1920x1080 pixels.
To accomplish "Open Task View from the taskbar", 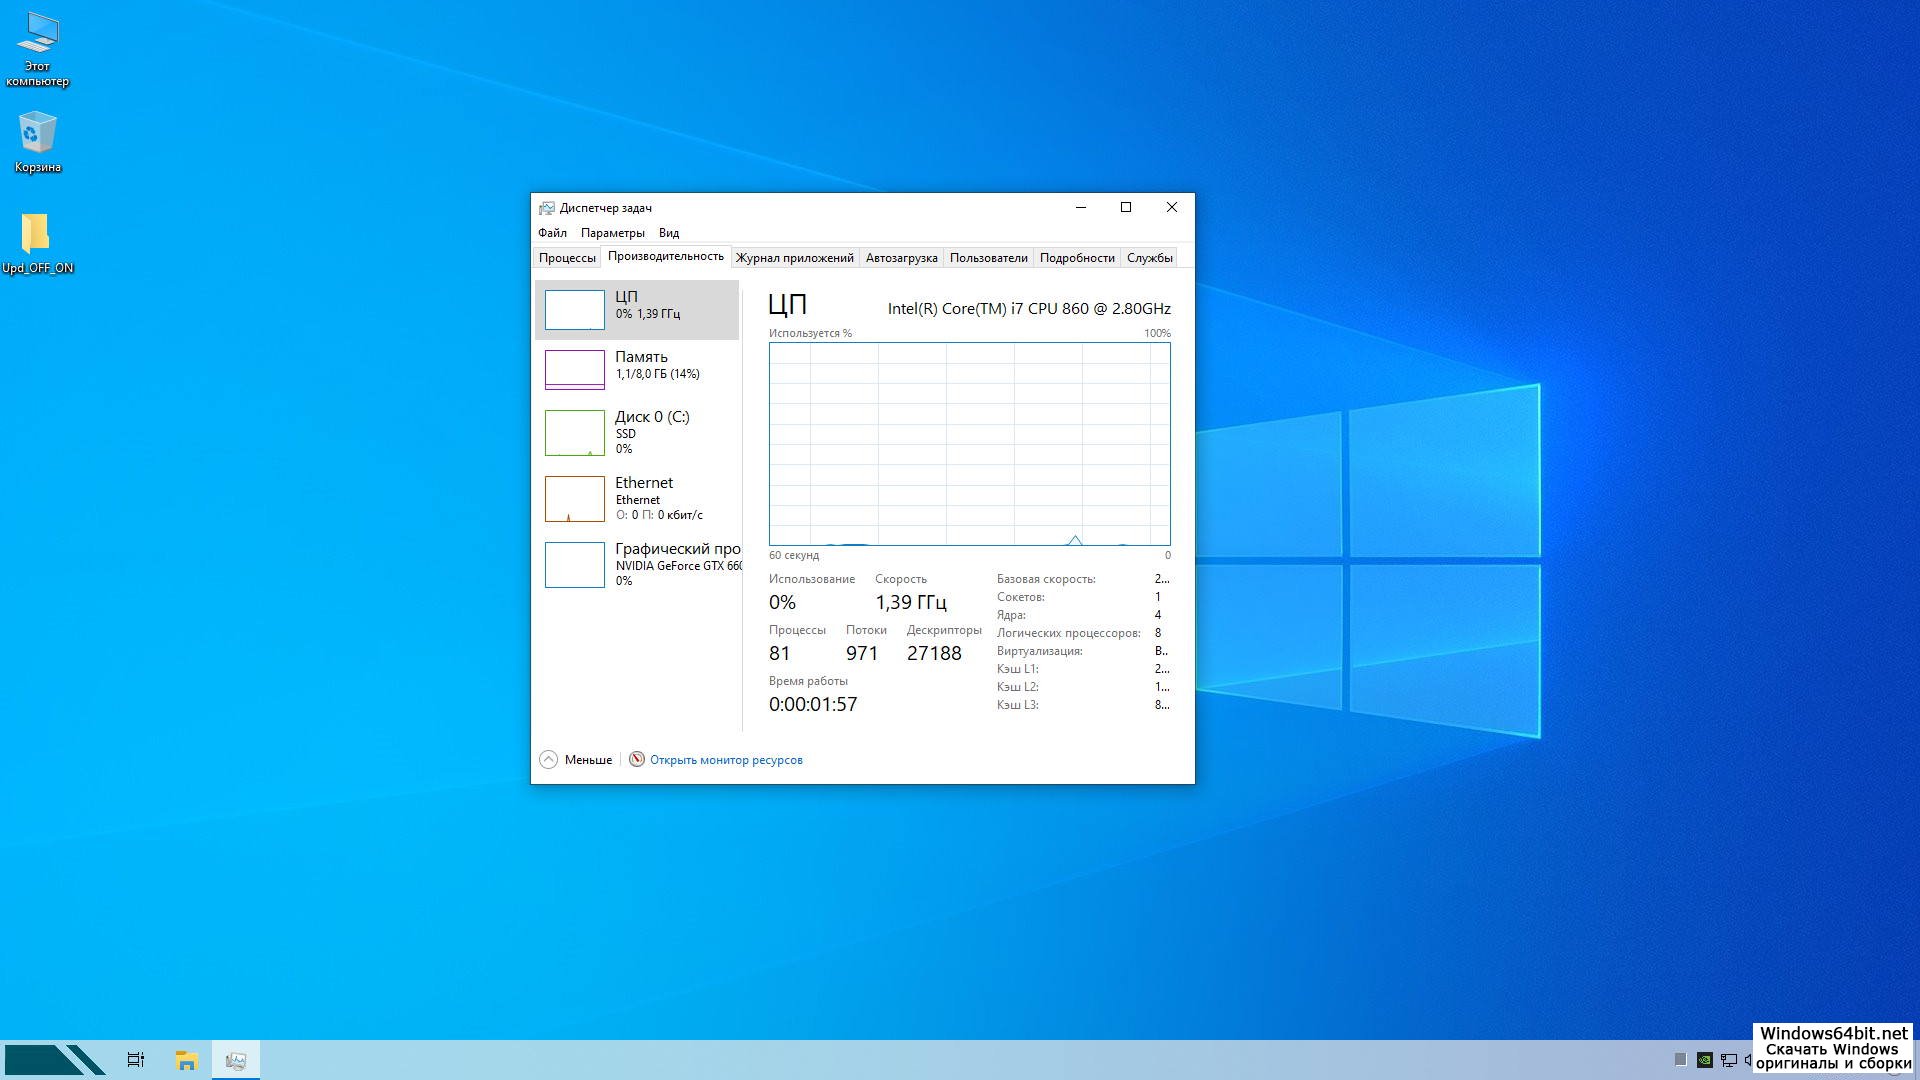I will [x=136, y=1060].
